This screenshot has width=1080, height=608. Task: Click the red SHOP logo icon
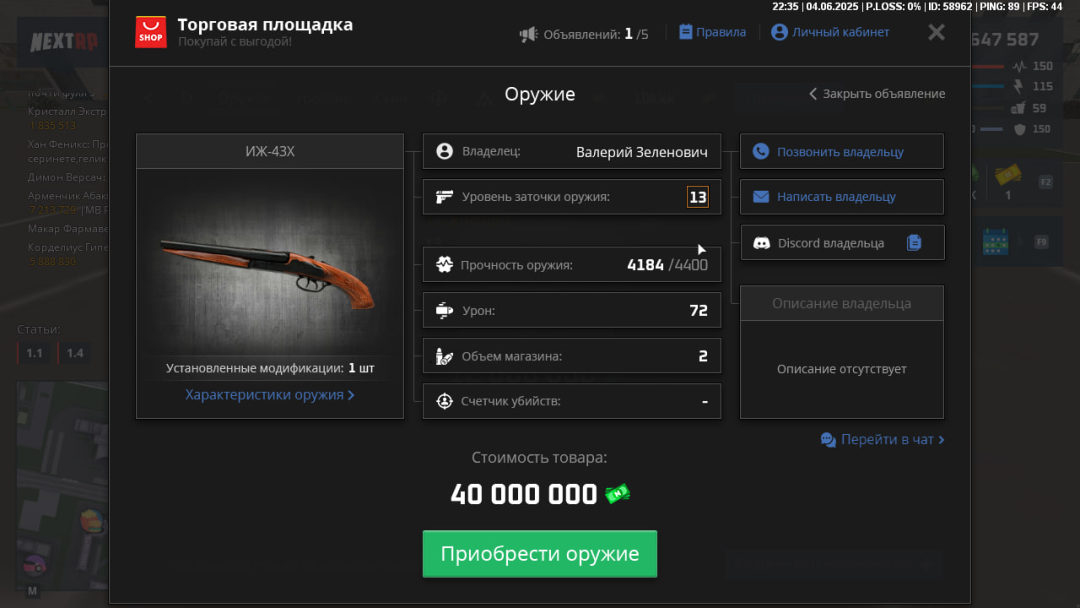click(151, 32)
